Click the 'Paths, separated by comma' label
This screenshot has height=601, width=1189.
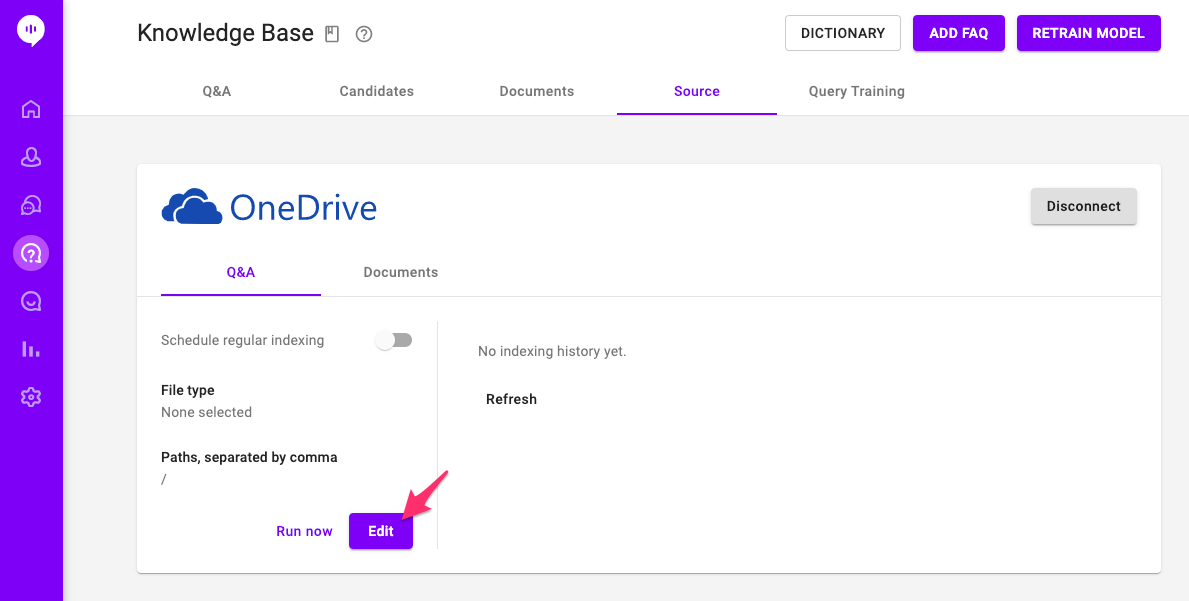249,458
